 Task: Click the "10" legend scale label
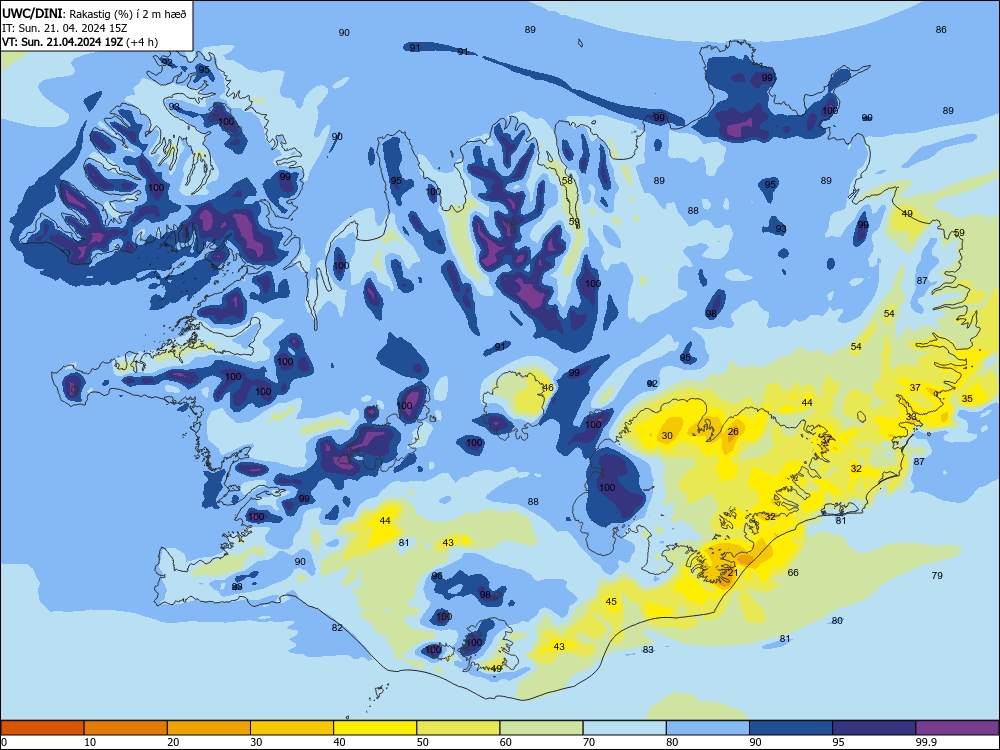point(90,742)
